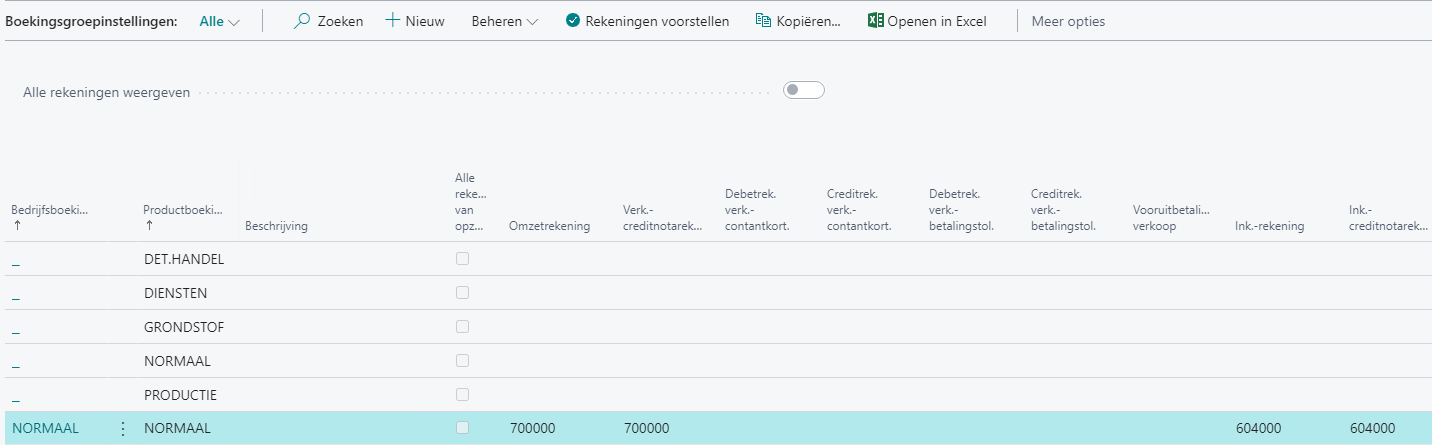
Task: Check the box in GRONDSTOF row
Action: point(462,327)
